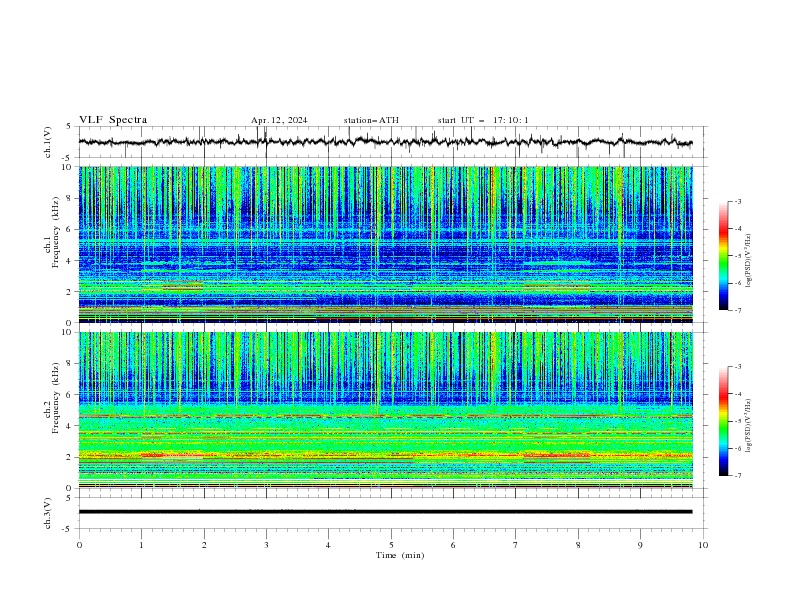Click the "-4" tick on lower colorbar
The width and height of the screenshot is (792, 612).
(x=737, y=394)
